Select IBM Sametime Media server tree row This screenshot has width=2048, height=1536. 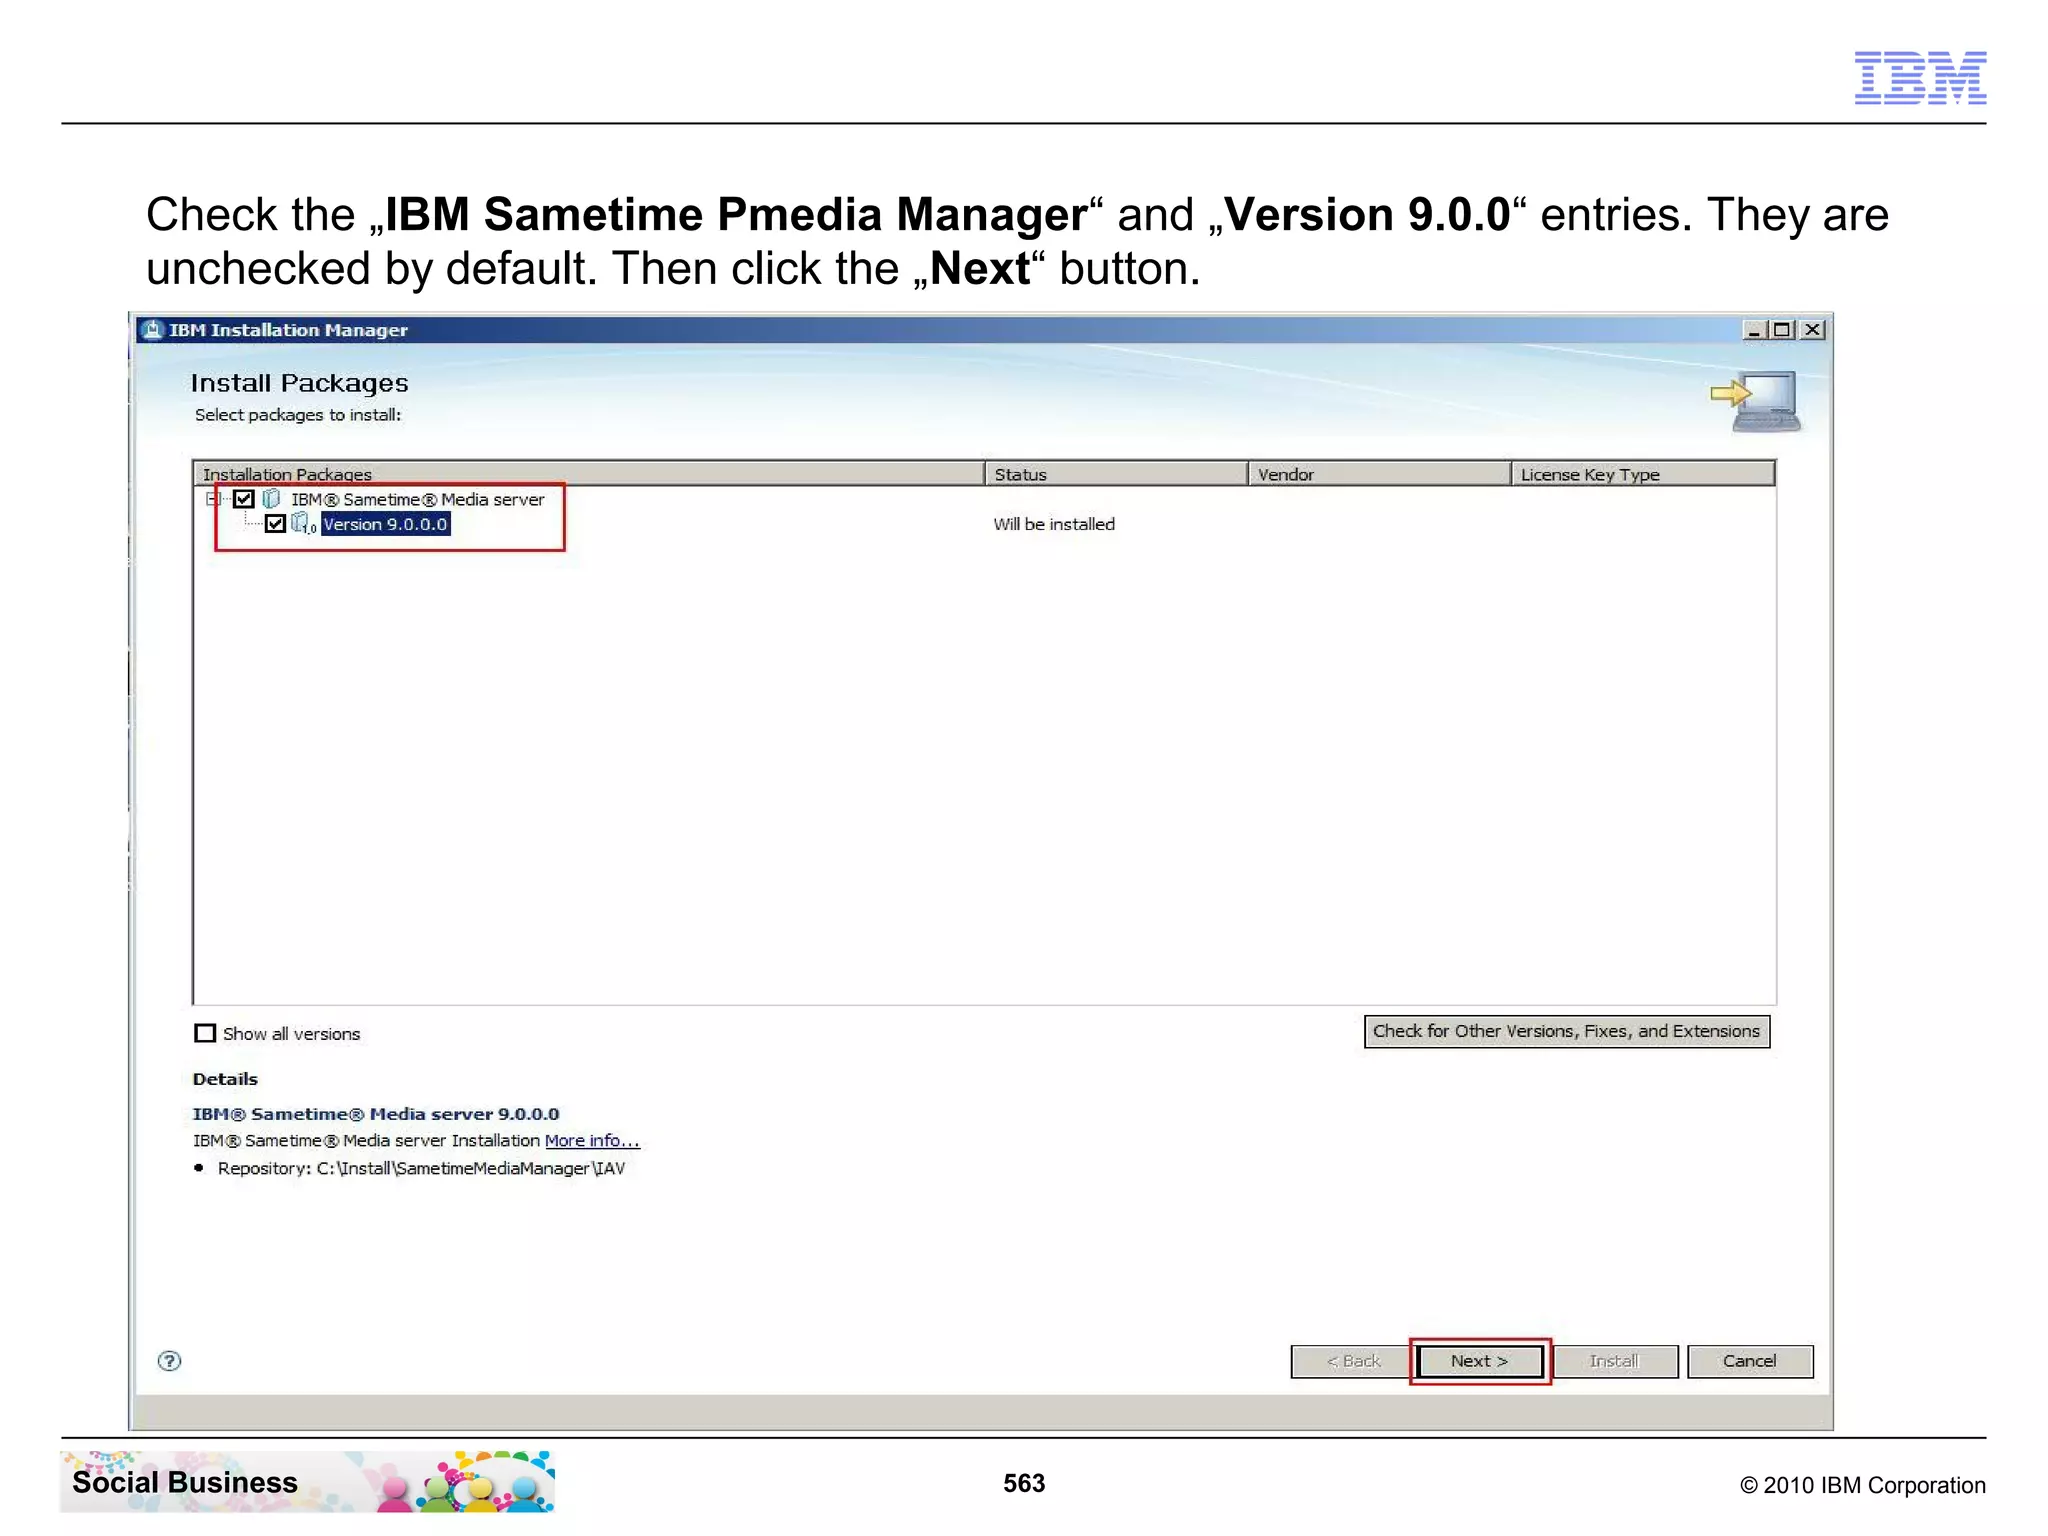(x=417, y=499)
